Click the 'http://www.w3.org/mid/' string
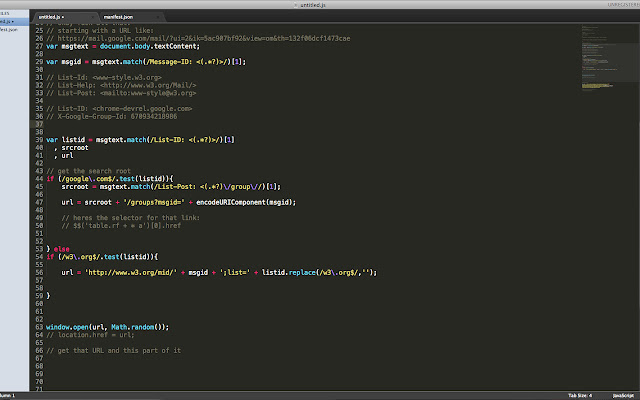The height and width of the screenshot is (400, 640). 131,273
